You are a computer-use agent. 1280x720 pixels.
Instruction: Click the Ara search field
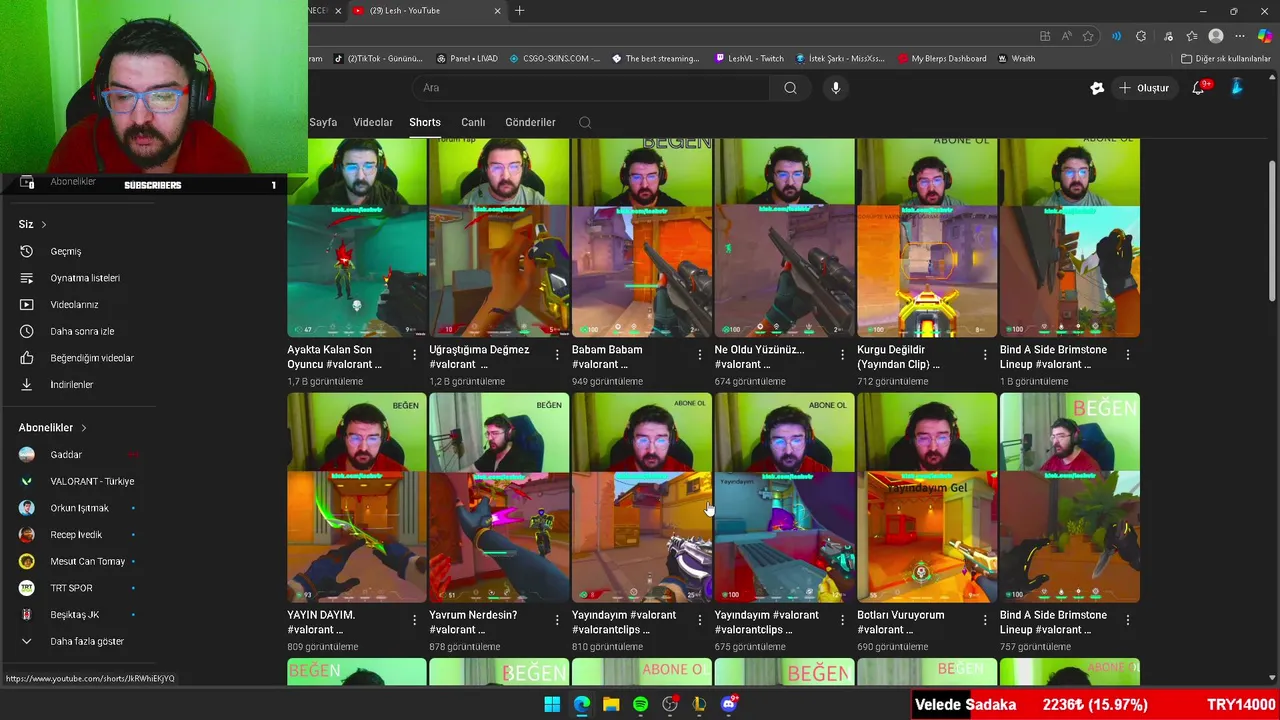(x=592, y=88)
